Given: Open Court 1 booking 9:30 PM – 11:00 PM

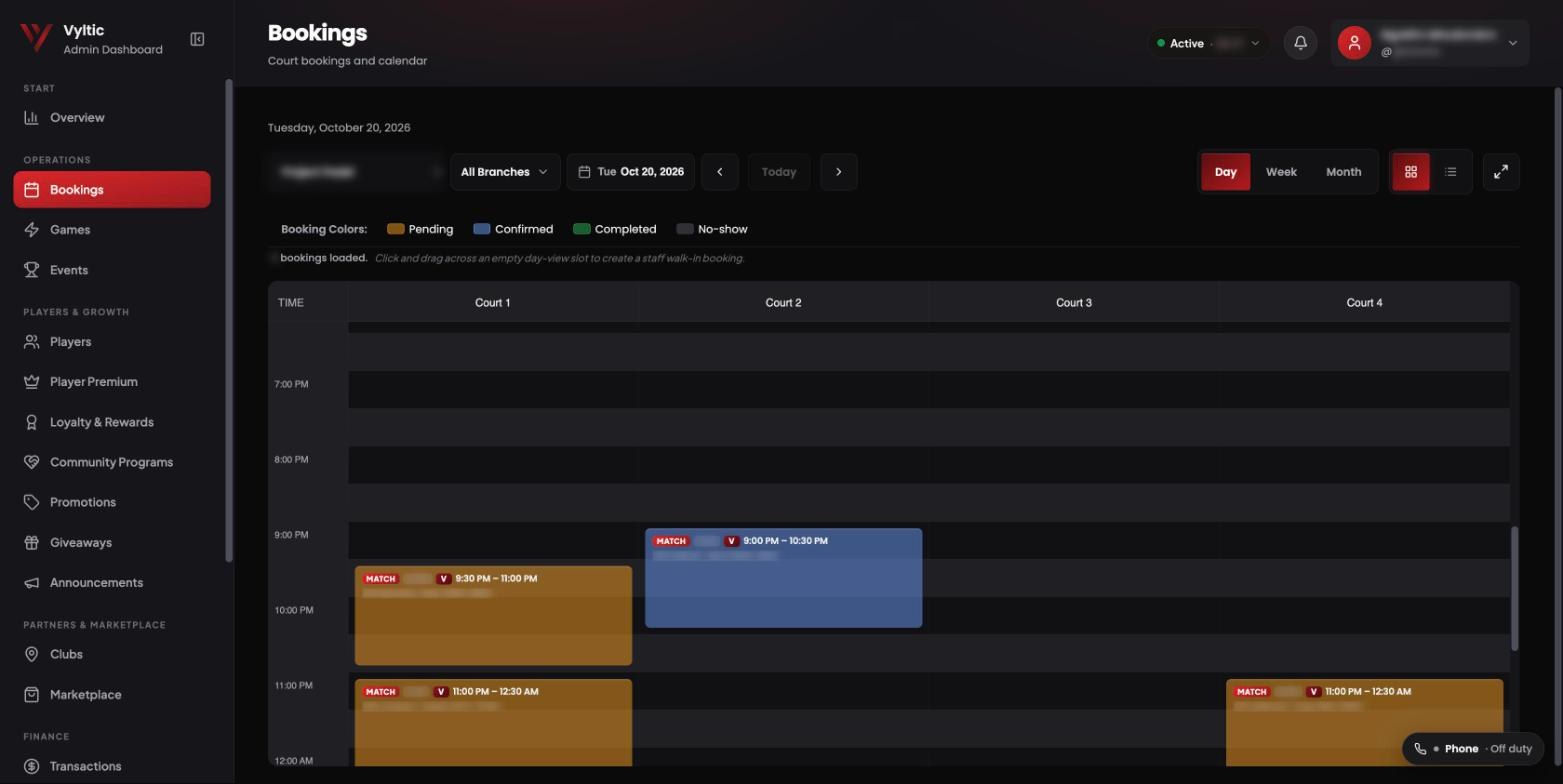Looking at the screenshot, I should 493,616.
